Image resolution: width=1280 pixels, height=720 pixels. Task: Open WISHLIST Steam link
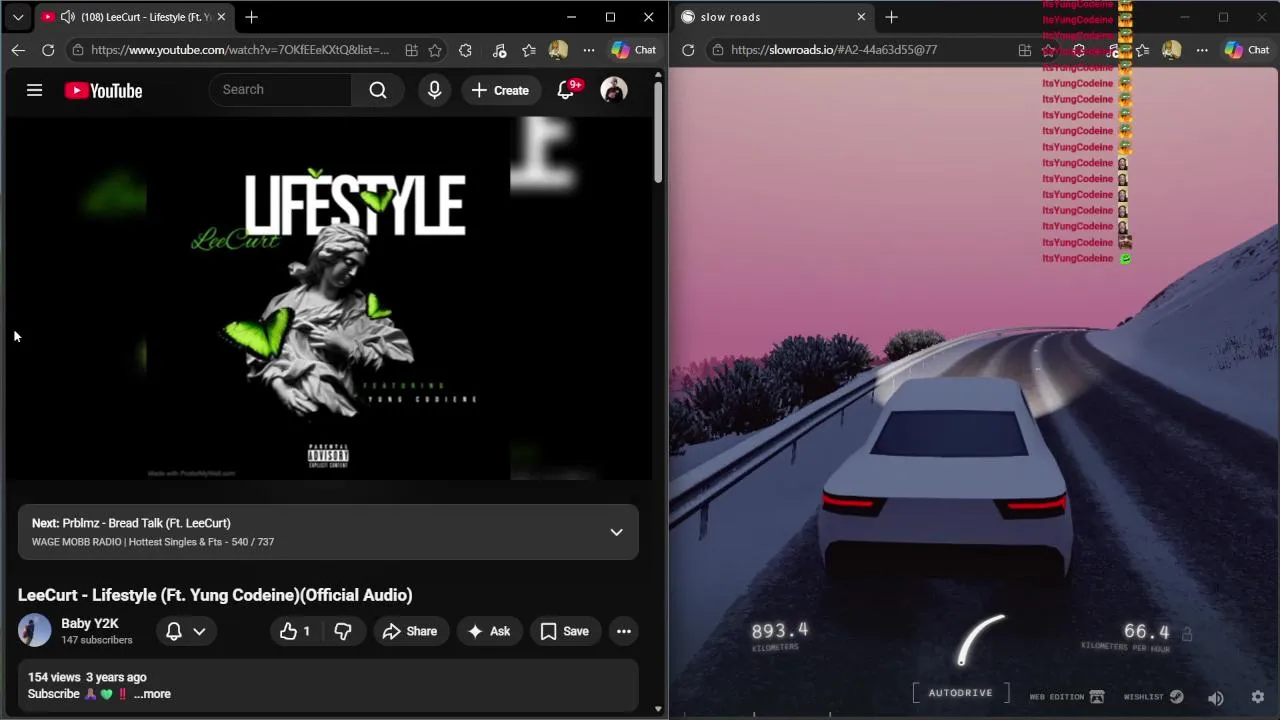pos(1153,697)
